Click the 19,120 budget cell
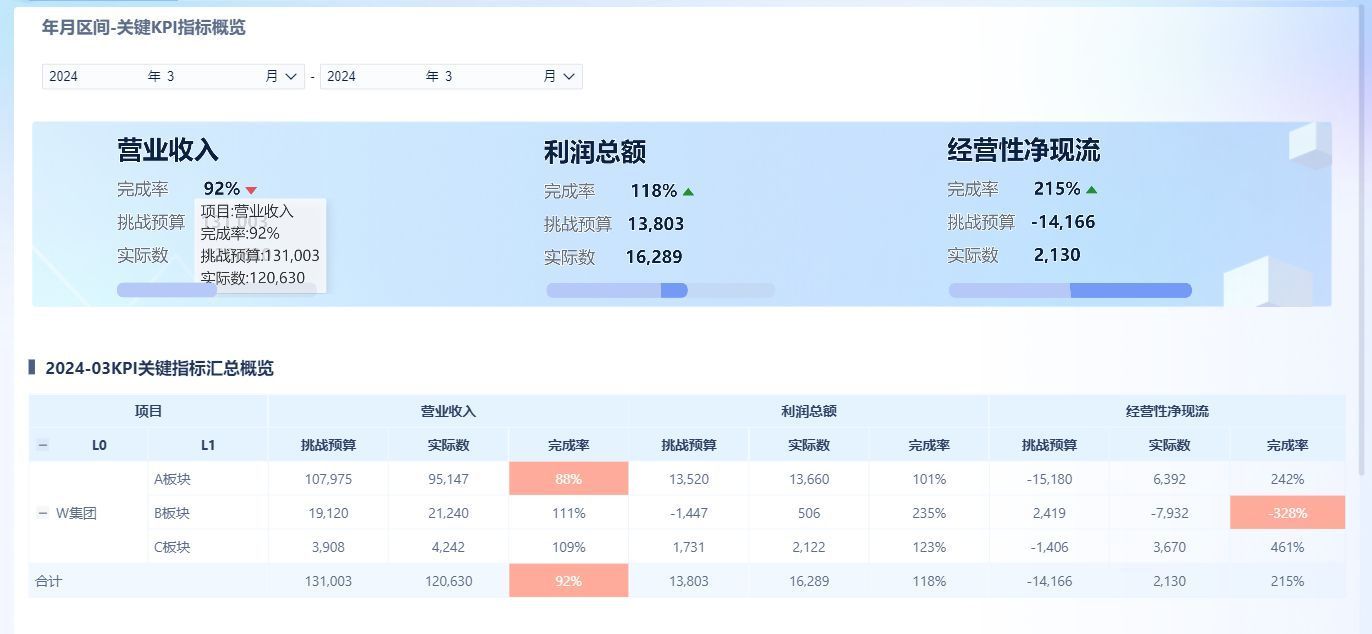1372x634 pixels. pos(328,513)
